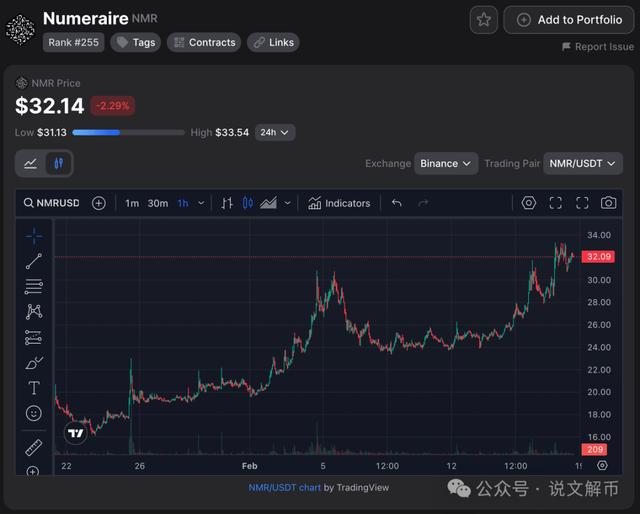Image resolution: width=640 pixels, height=514 pixels.
Task: Select the 30m interval
Action: click(158, 203)
